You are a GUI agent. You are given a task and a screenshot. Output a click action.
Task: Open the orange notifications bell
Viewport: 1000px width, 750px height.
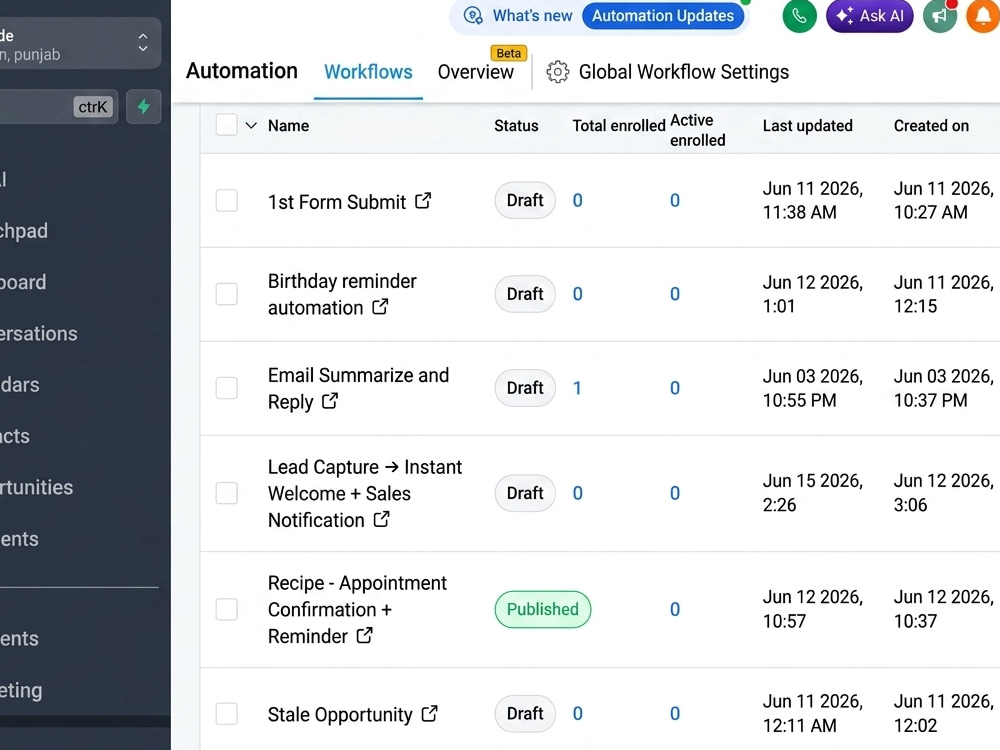point(983,15)
